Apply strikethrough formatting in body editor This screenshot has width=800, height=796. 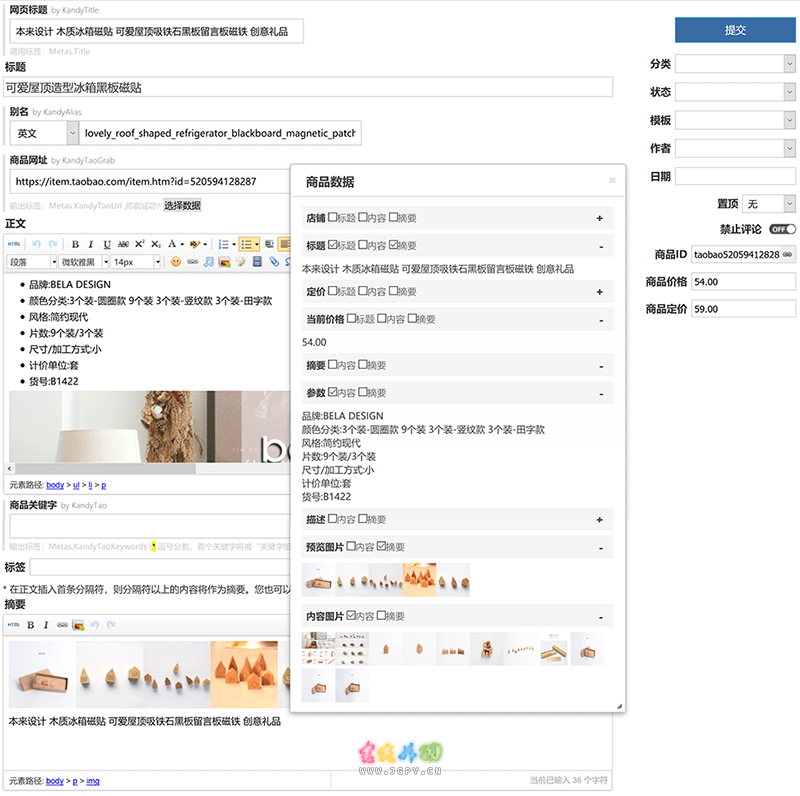point(123,244)
